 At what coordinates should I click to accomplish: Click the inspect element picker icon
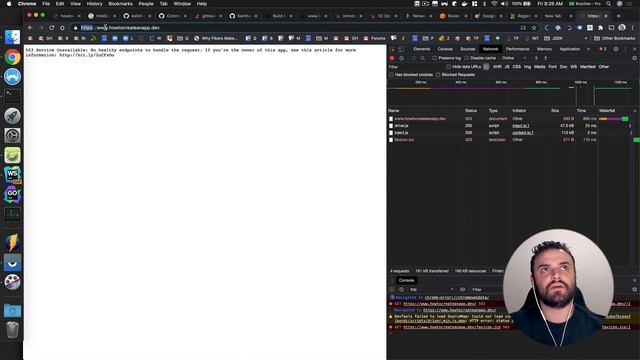pos(392,49)
